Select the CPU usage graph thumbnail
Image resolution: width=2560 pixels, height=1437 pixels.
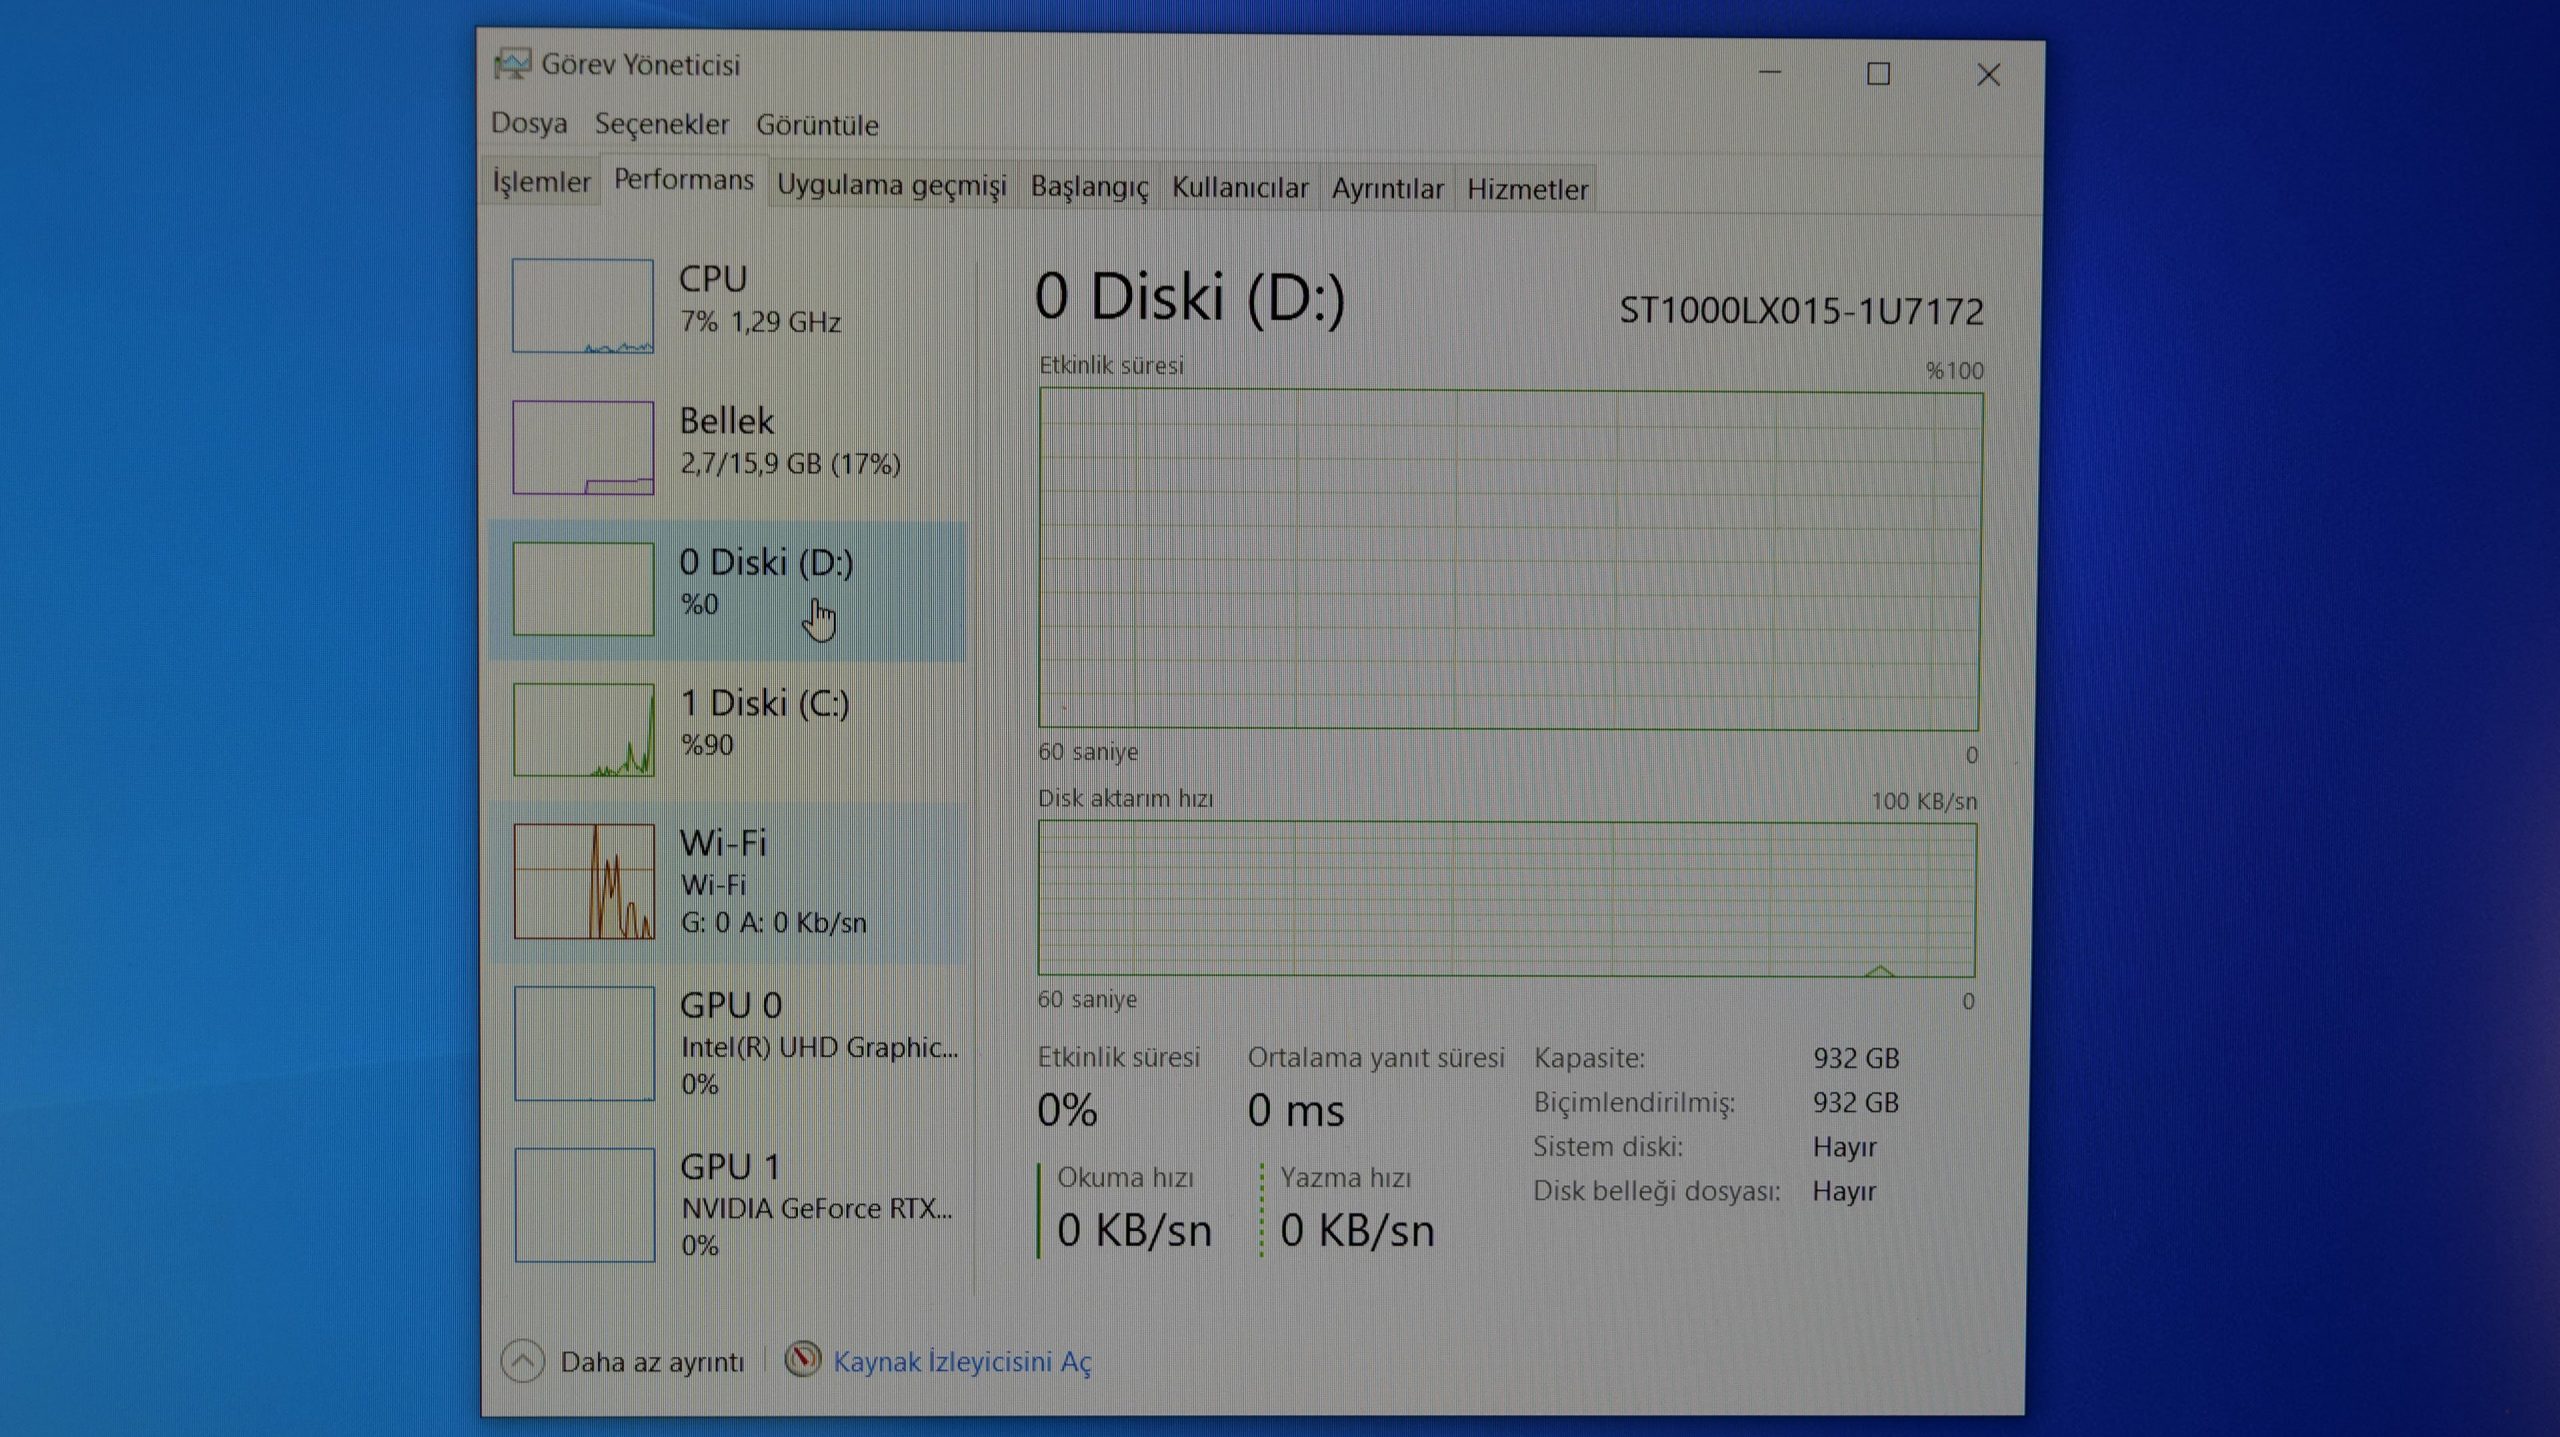pos(583,306)
